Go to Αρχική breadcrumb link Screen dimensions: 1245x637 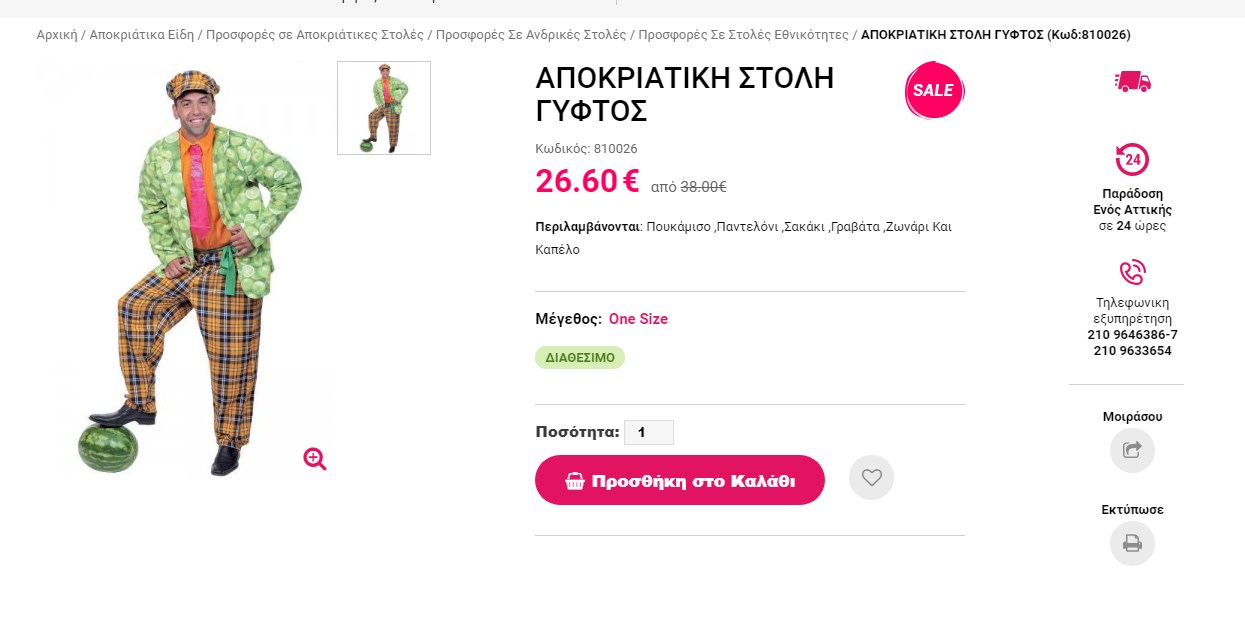pyautogui.click(x=57, y=35)
